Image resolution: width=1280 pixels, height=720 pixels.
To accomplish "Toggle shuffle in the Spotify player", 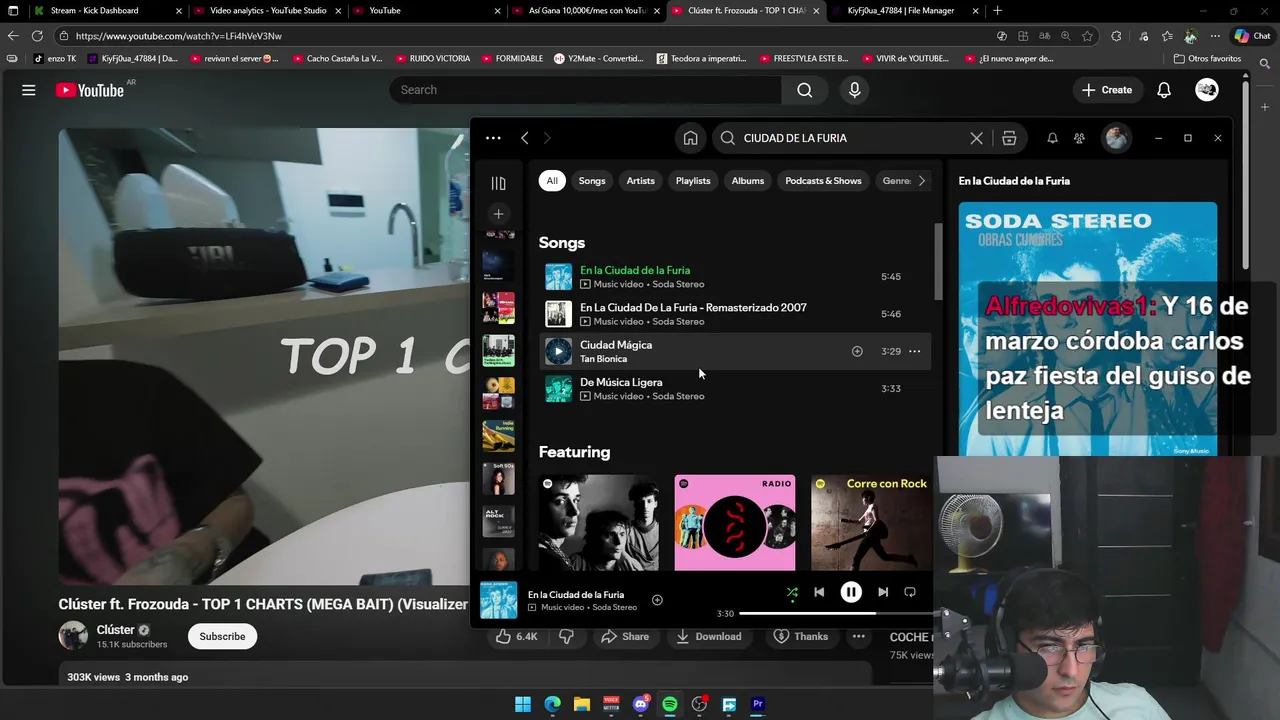I will pyautogui.click(x=792, y=592).
